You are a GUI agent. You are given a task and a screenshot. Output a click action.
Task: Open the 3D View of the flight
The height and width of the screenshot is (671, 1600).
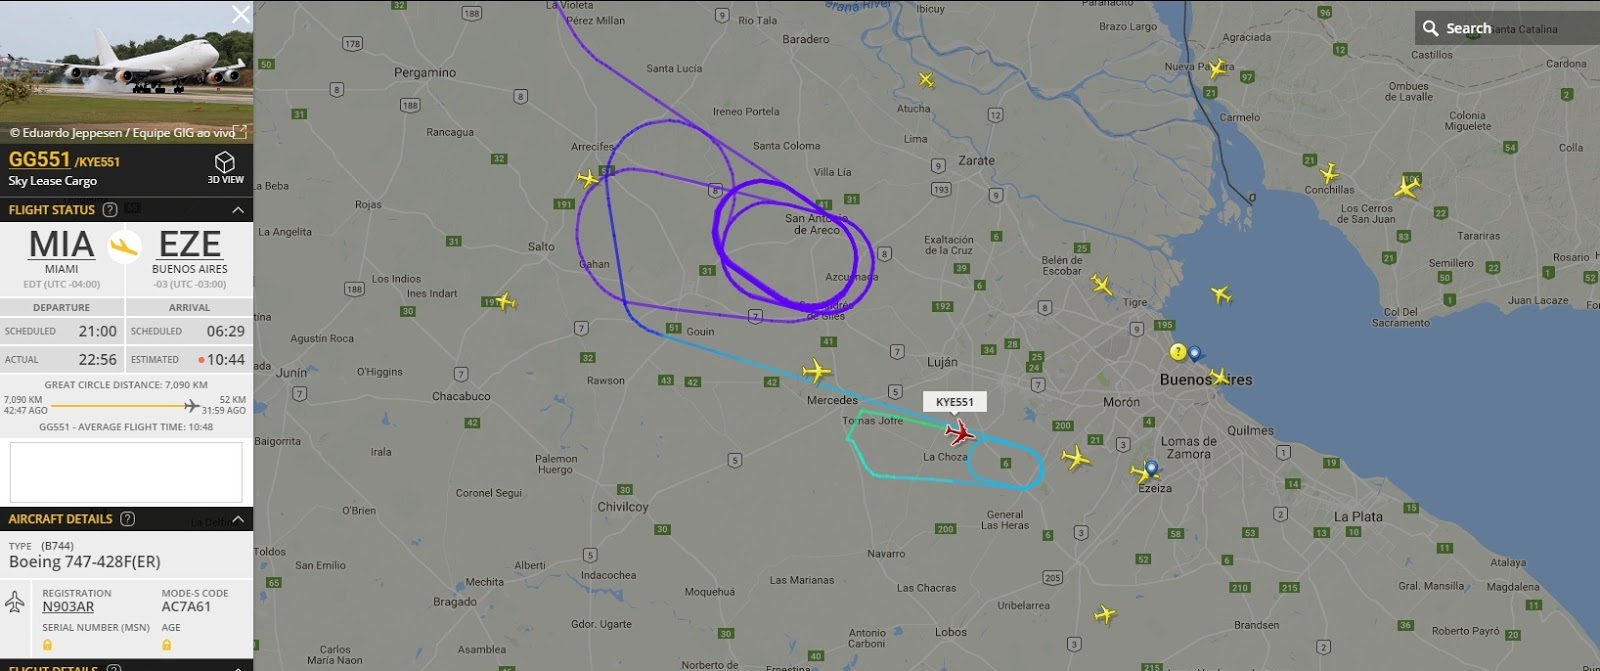[225, 167]
